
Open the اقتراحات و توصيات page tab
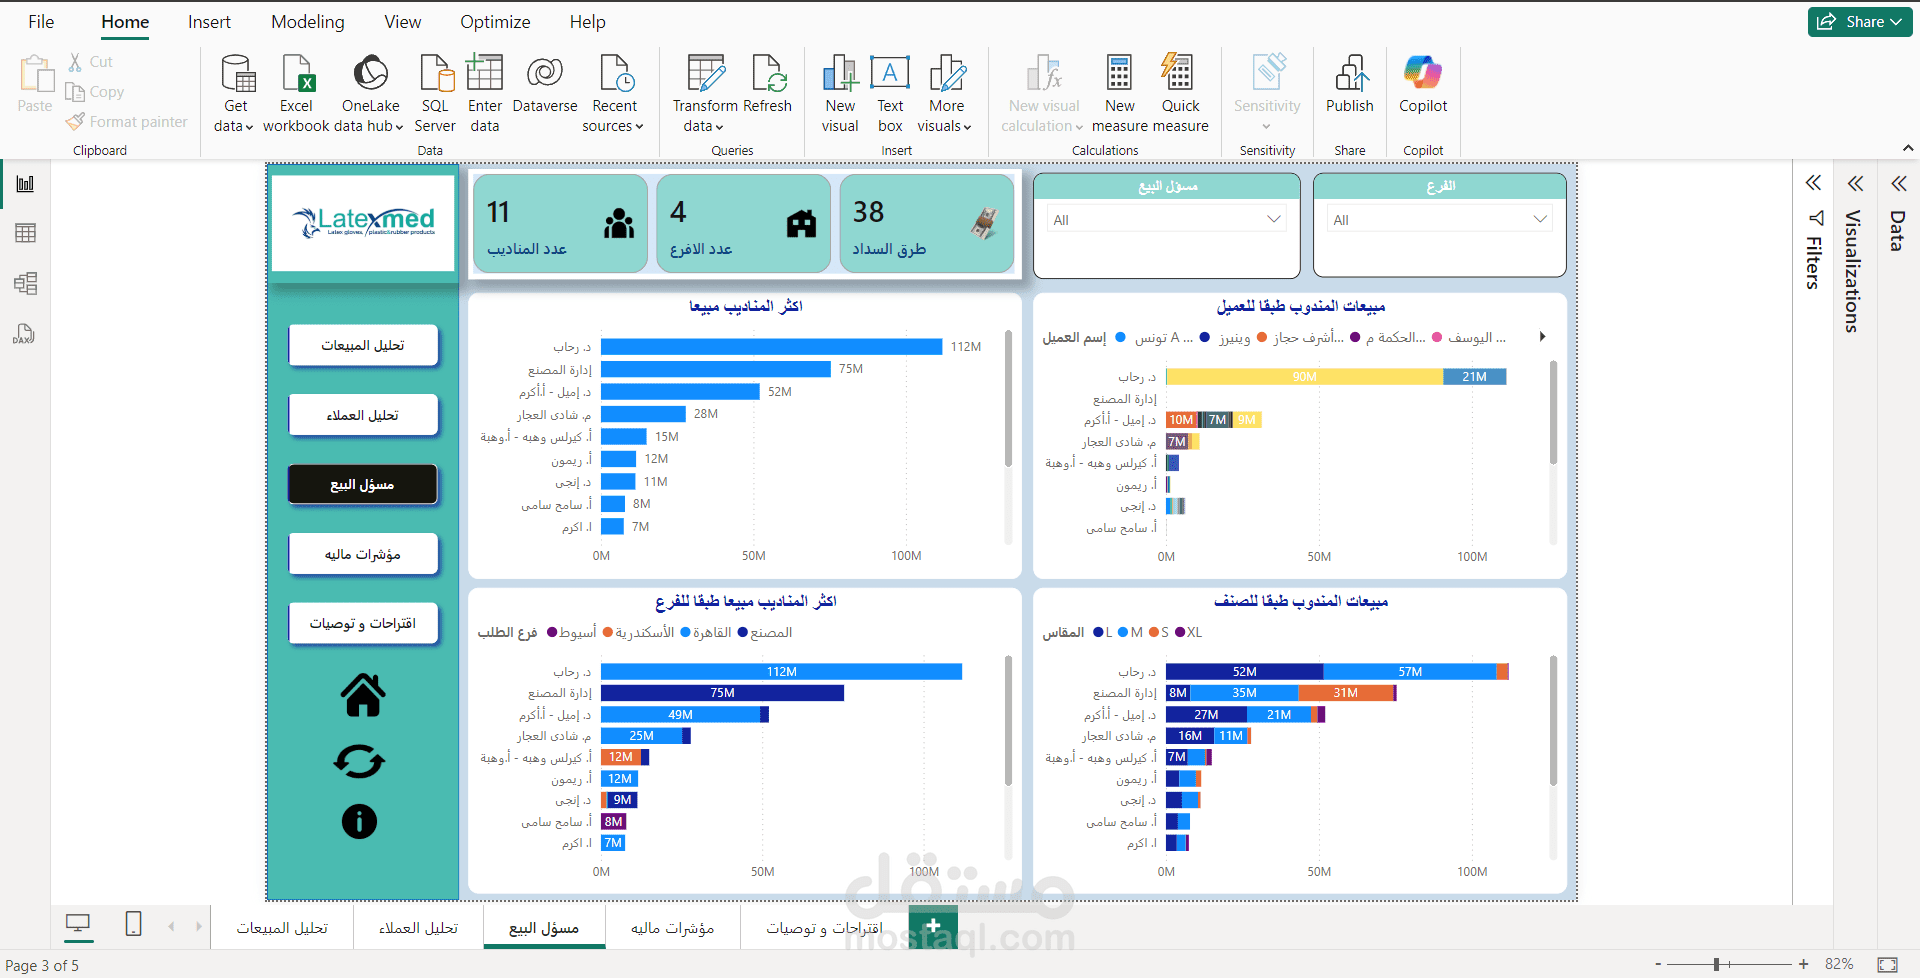pyautogui.click(x=824, y=928)
